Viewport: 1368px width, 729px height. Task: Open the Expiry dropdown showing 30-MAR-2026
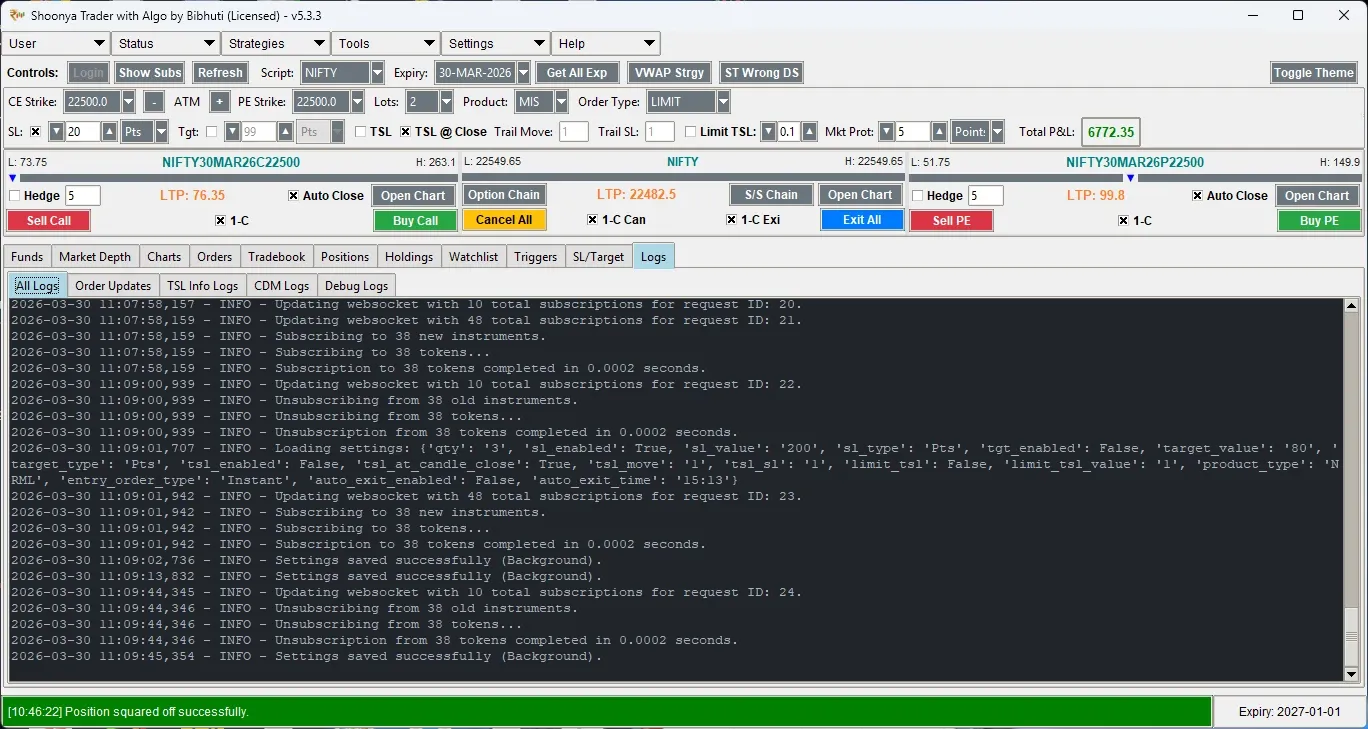pyautogui.click(x=522, y=73)
